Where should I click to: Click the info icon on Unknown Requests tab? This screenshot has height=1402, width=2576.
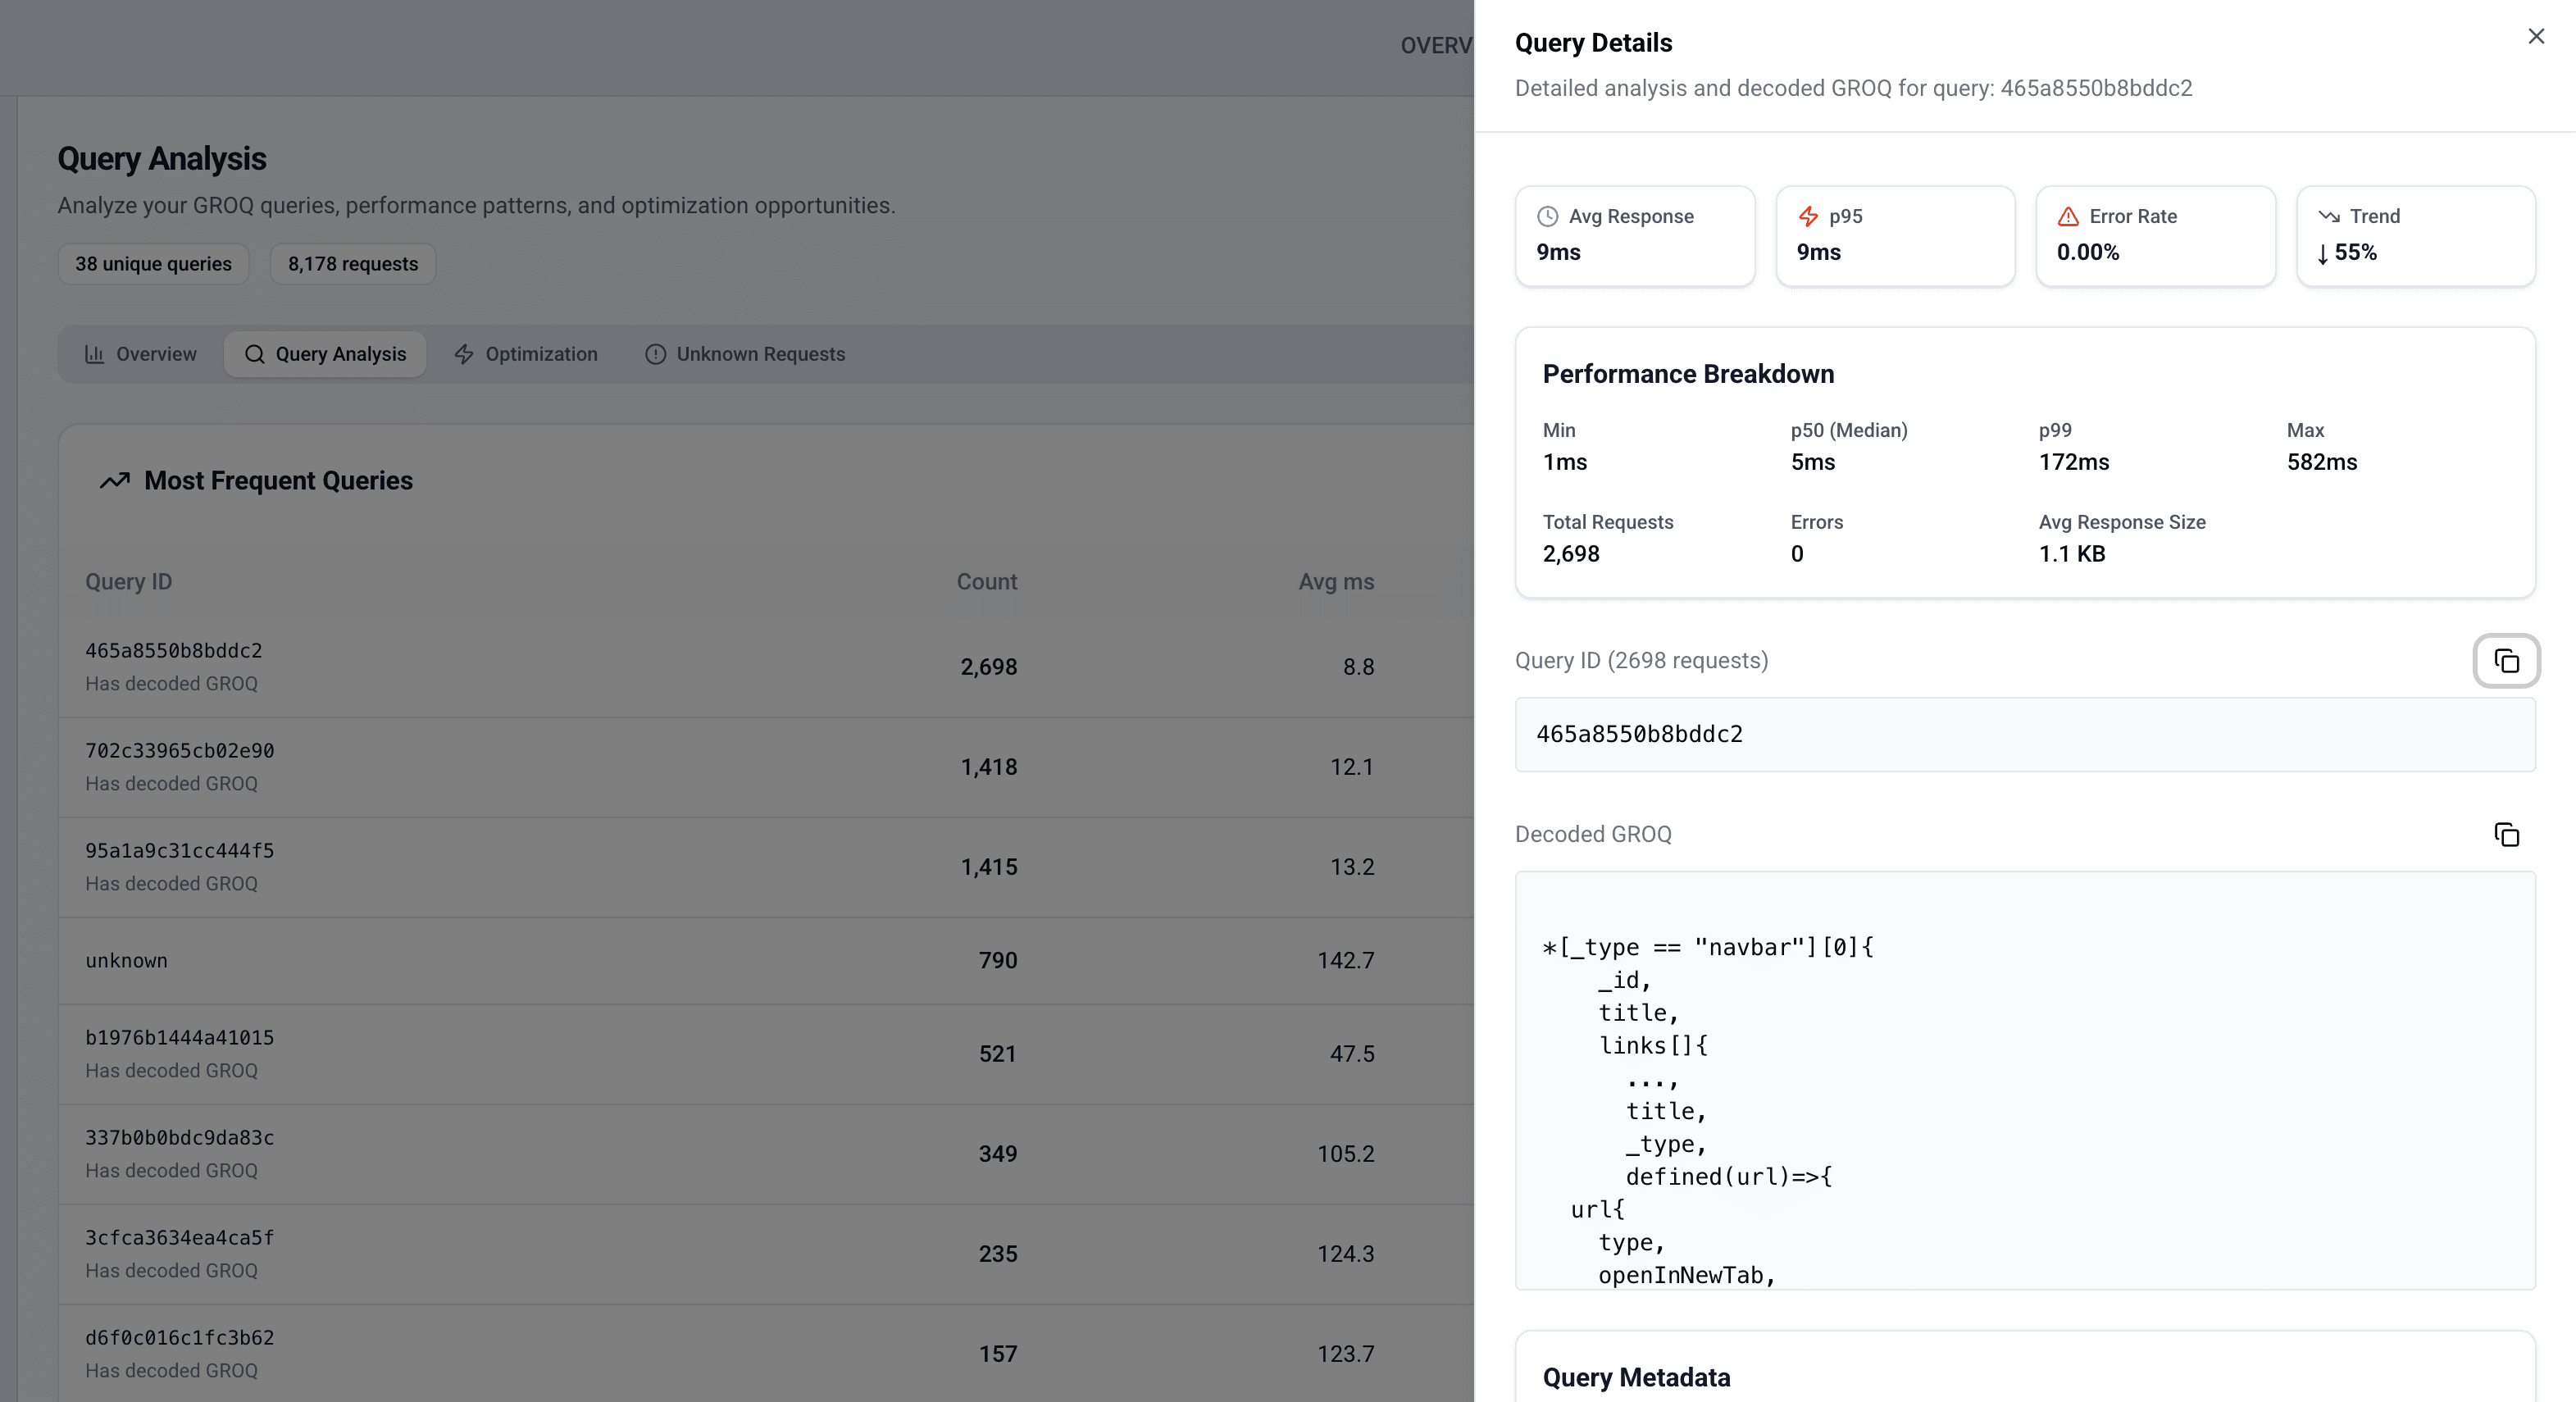[655, 354]
